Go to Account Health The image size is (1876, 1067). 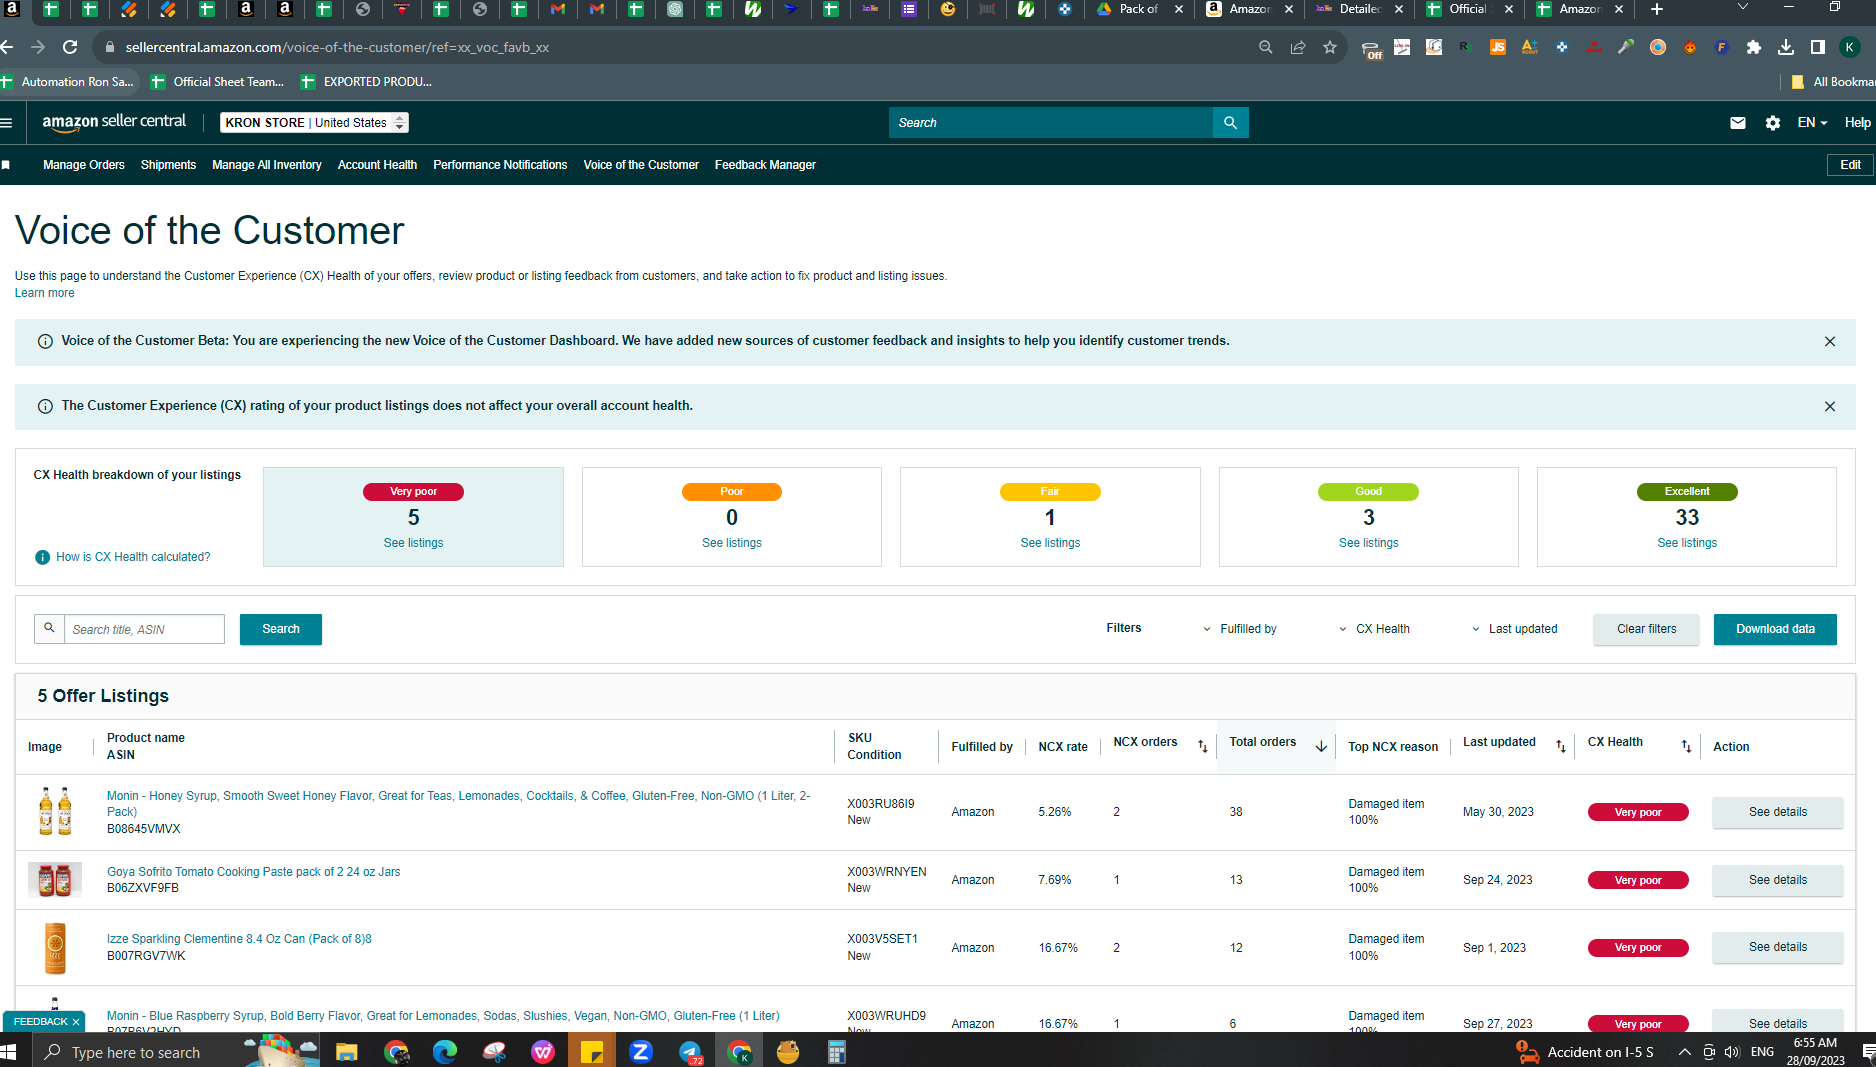point(377,165)
